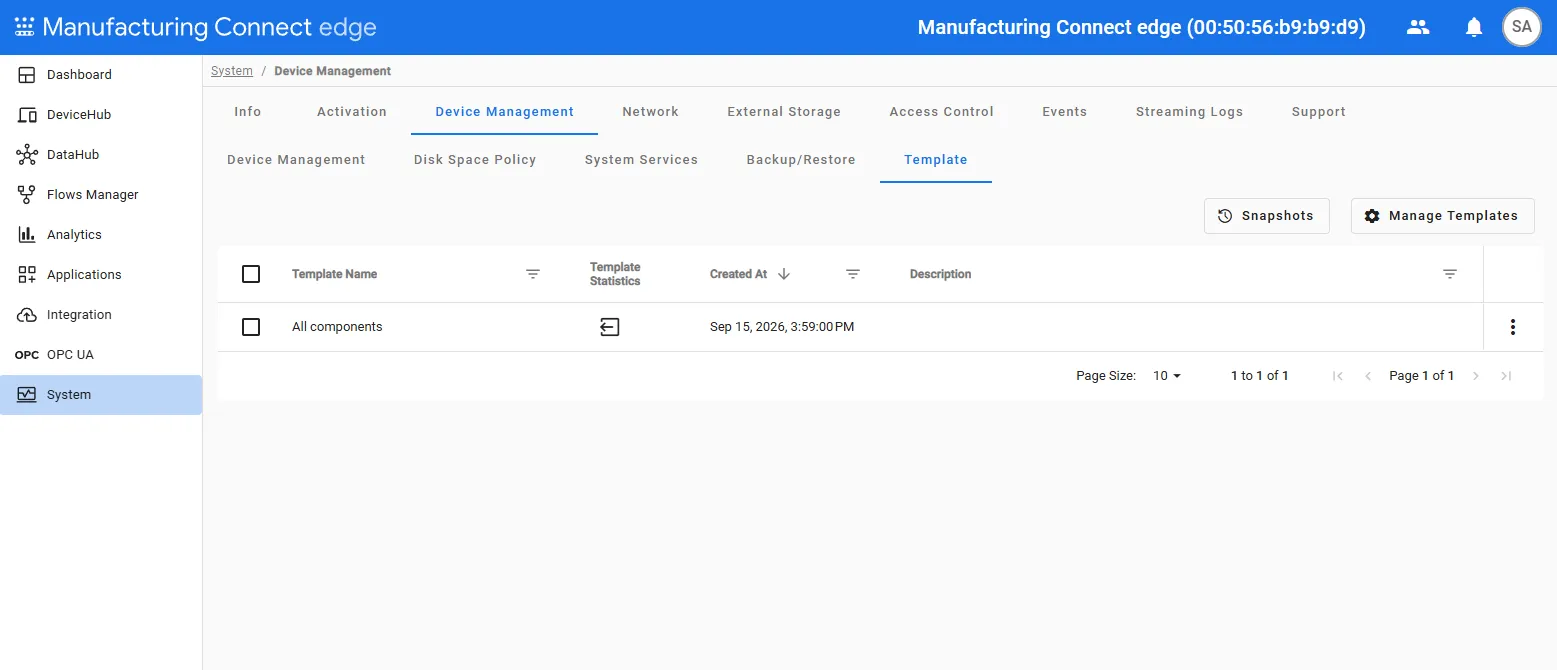Open the Created At column filter icon
This screenshot has width=1557, height=670.
(x=853, y=274)
